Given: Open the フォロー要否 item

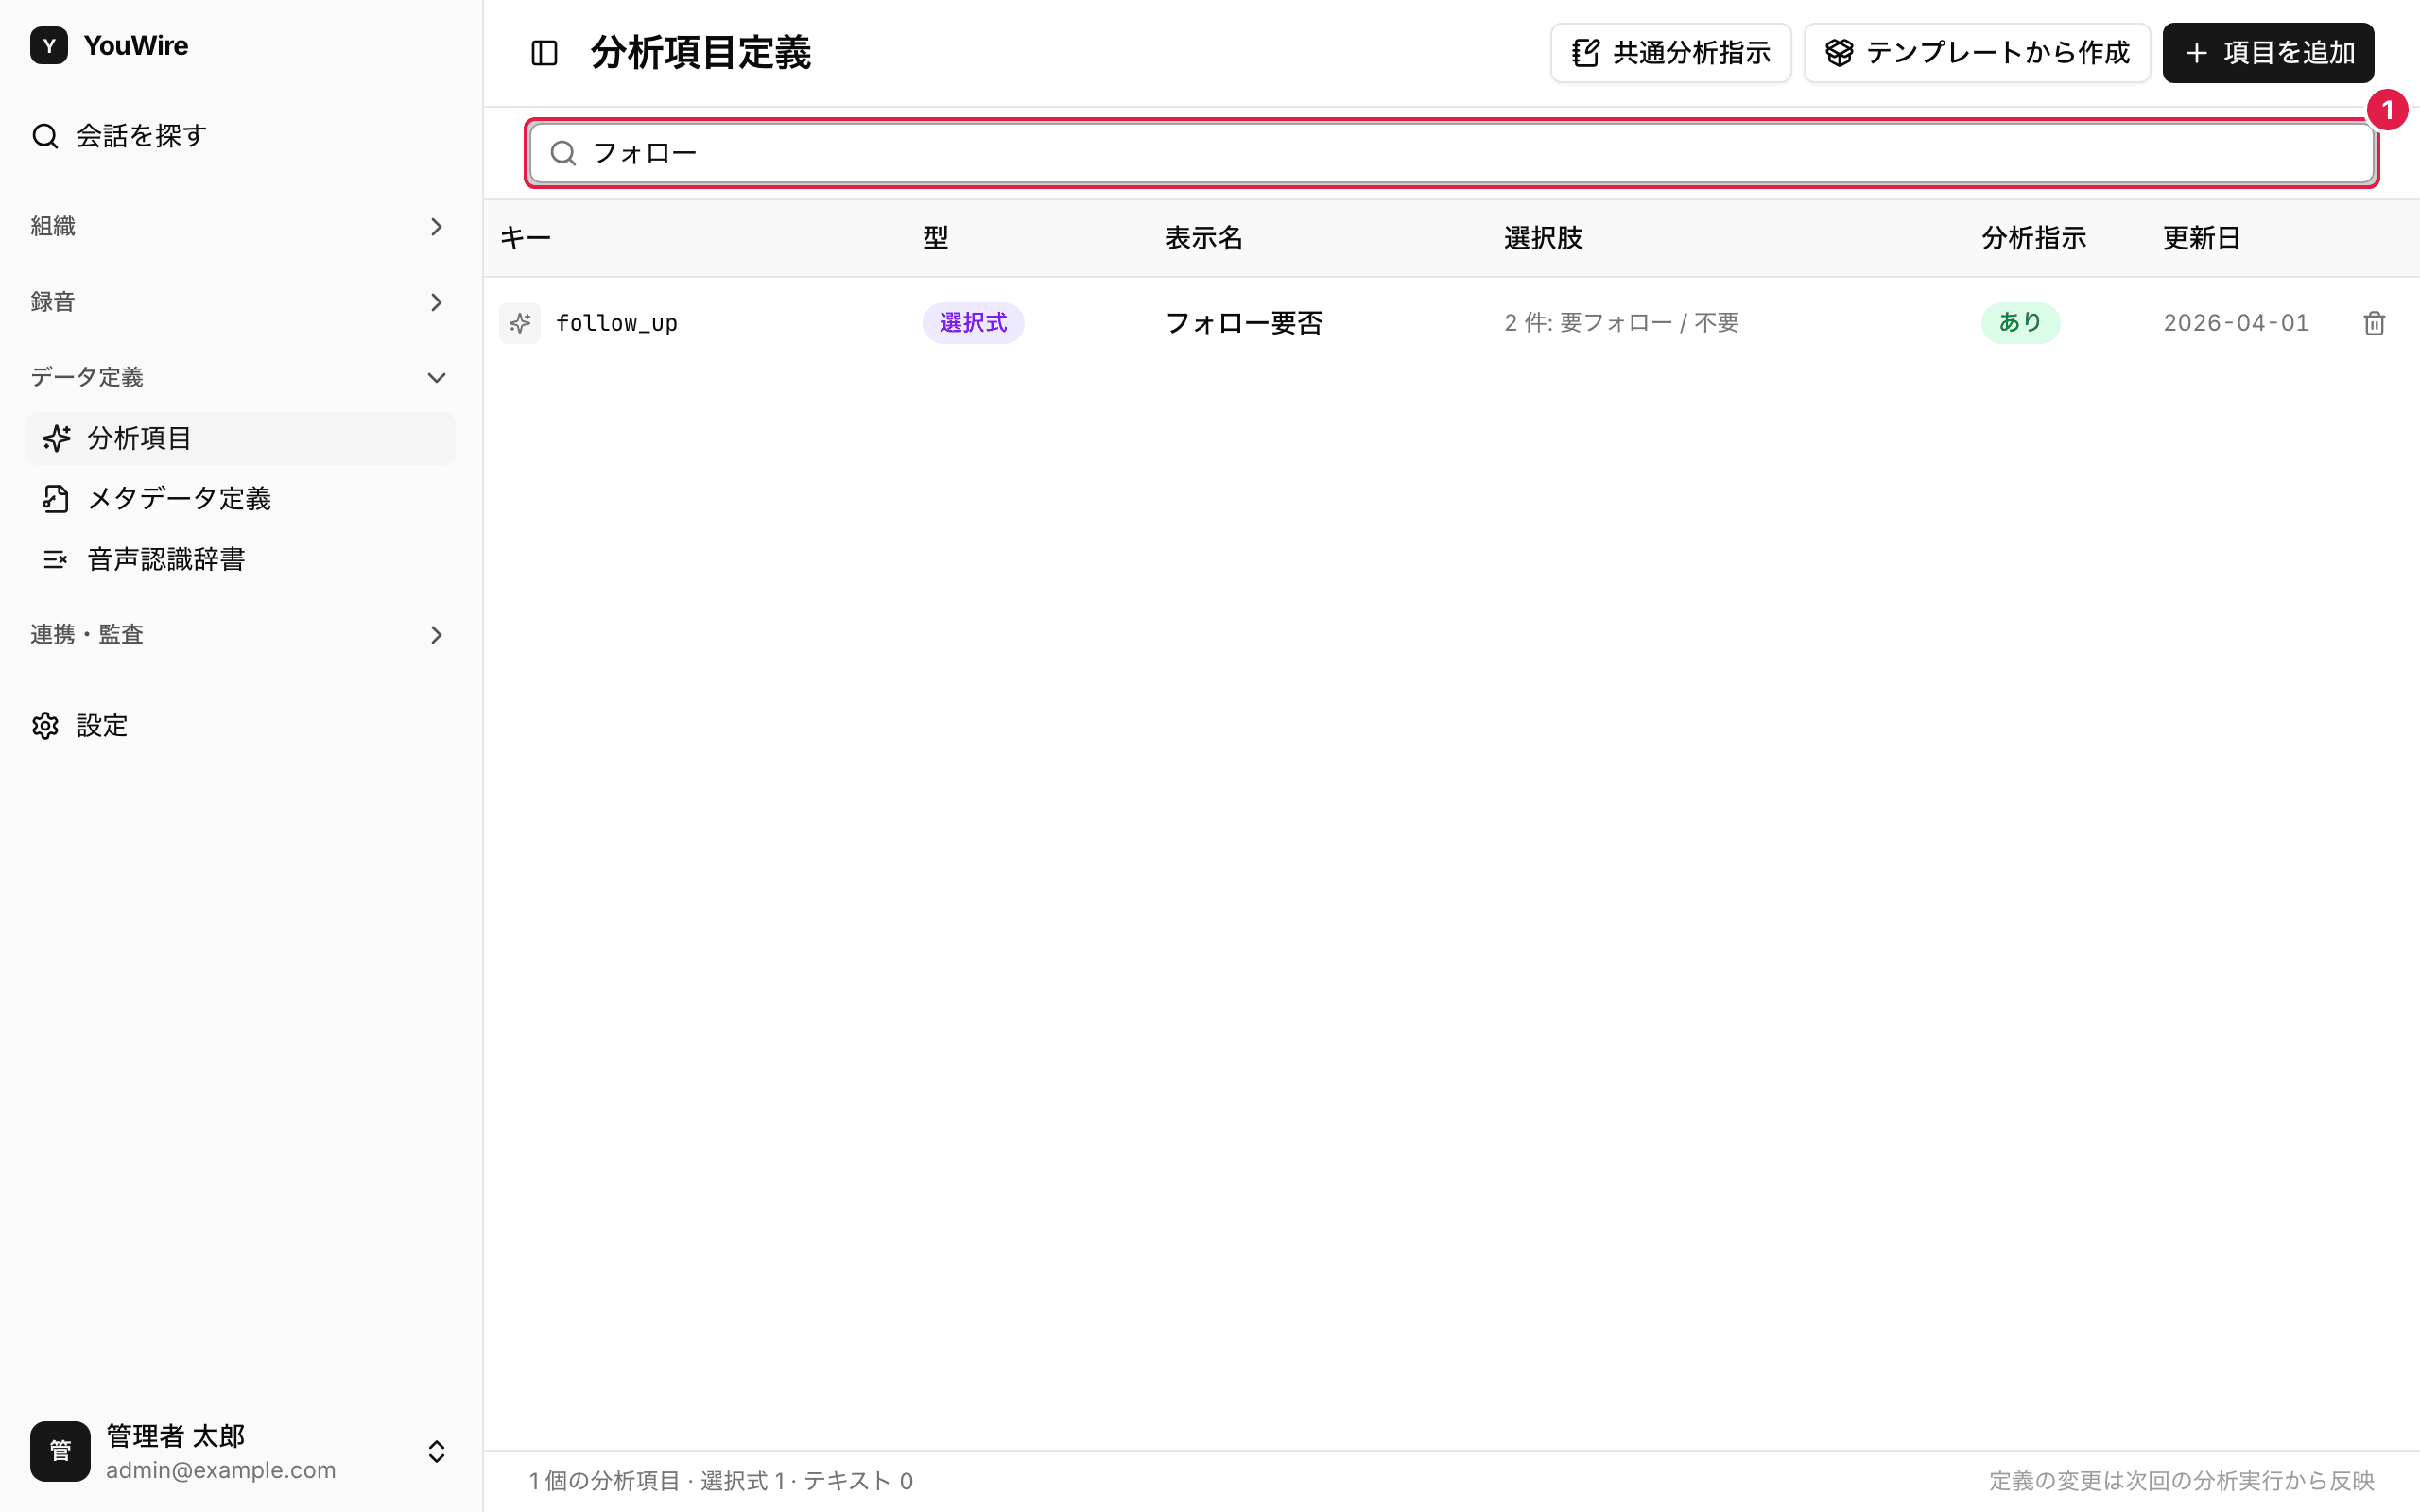Looking at the screenshot, I should point(1244,323).
